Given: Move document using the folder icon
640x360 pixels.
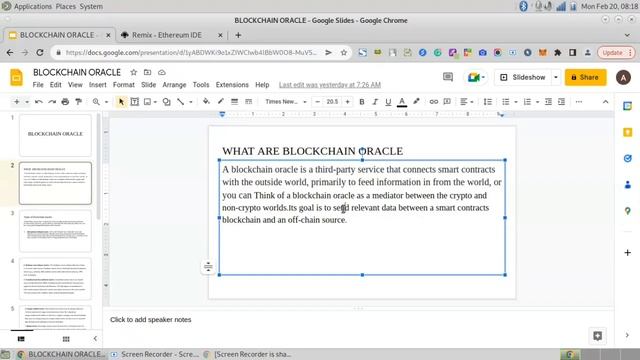Looking at the screenshot, I should tap(147, 72).
